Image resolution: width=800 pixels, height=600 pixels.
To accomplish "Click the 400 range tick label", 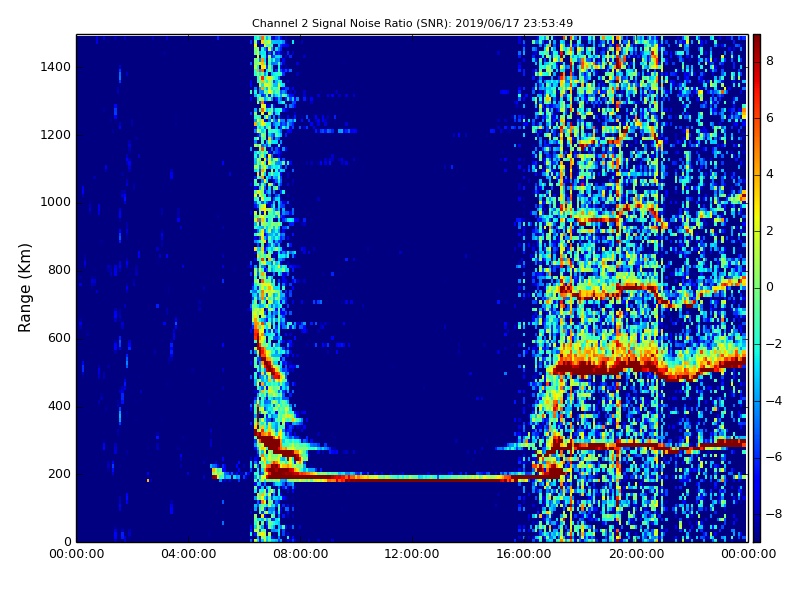I will pyautogui.click(x=59, y=406).
